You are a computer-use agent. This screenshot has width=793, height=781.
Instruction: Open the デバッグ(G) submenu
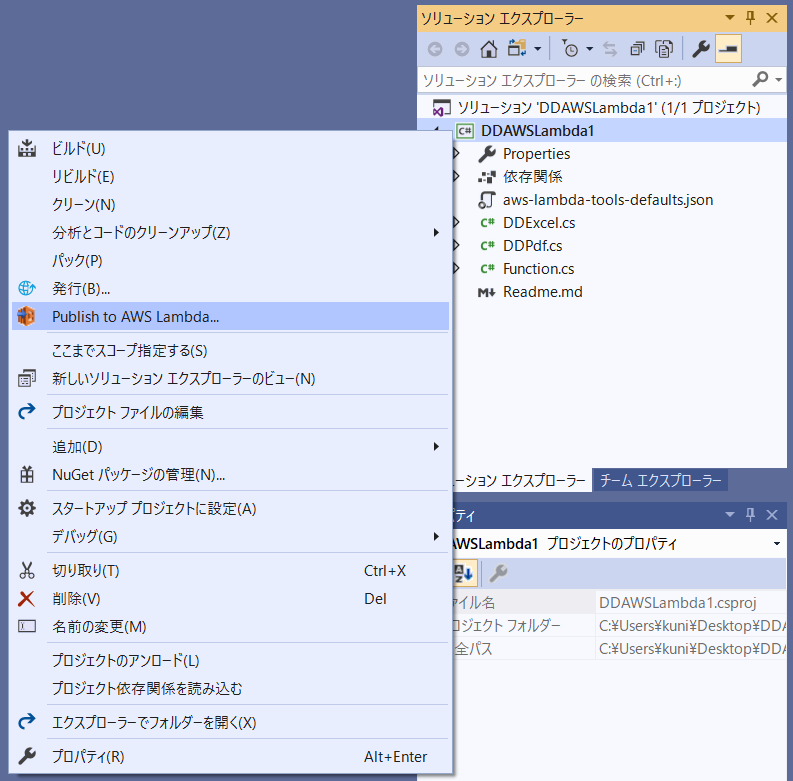point(230,536)
